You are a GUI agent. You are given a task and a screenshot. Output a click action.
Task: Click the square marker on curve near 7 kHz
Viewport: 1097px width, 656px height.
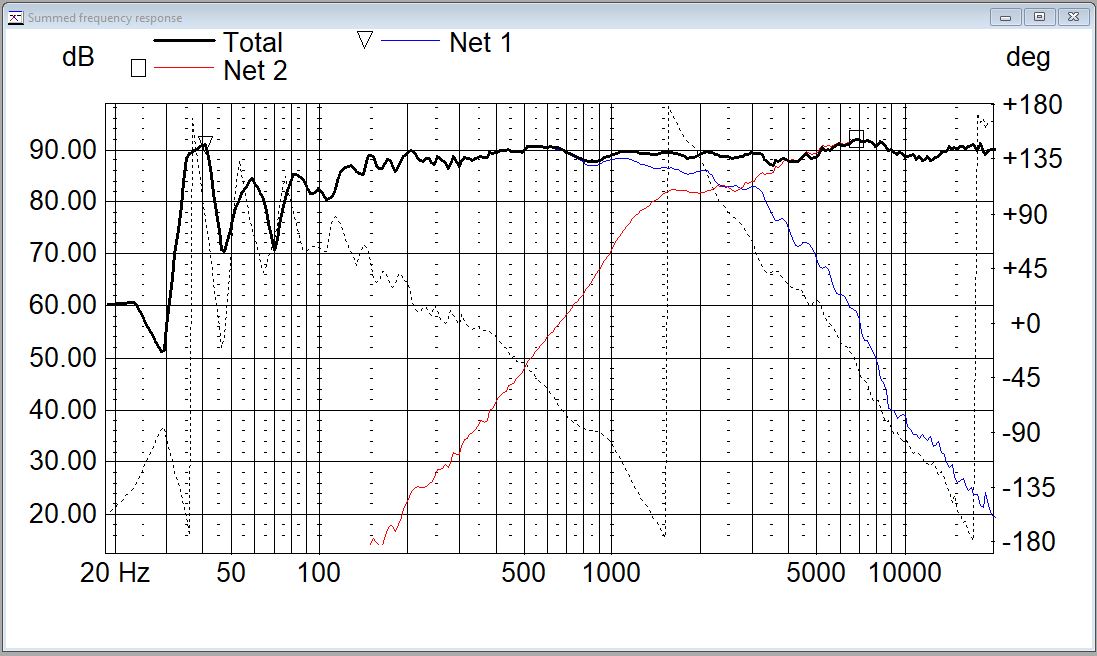[x=856, y=138]
